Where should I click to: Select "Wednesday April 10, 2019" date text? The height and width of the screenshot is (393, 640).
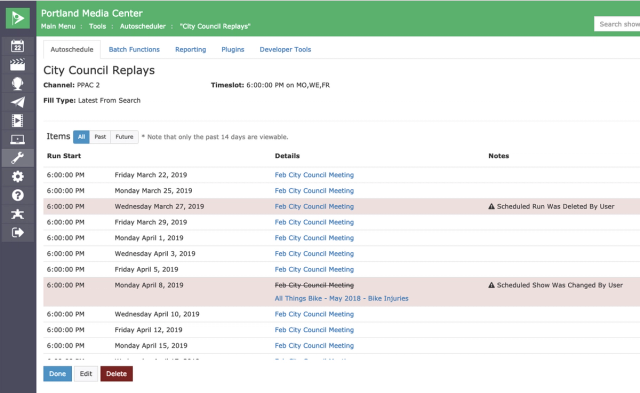pos(157,314)
